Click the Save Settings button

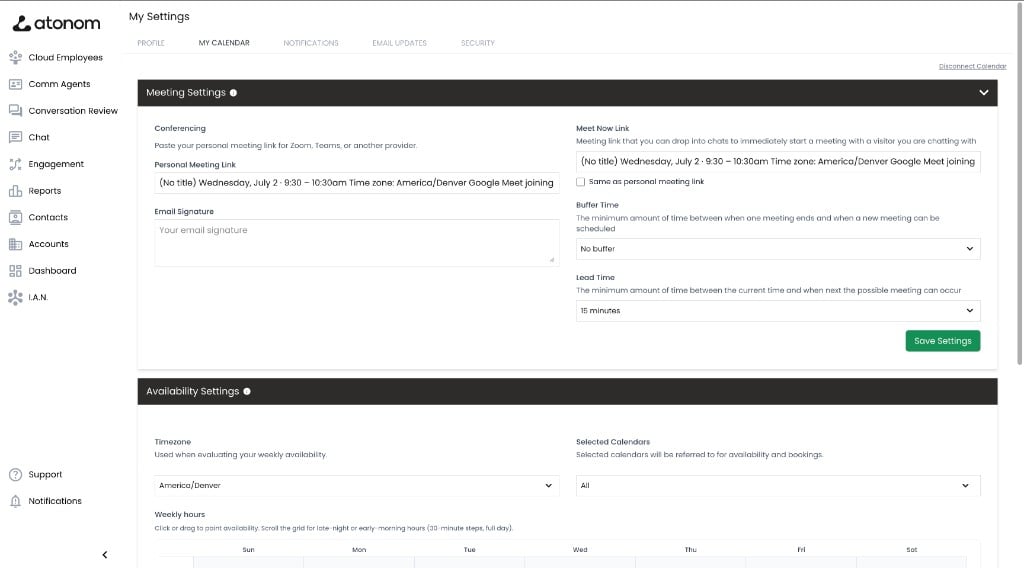coord(942,341)
